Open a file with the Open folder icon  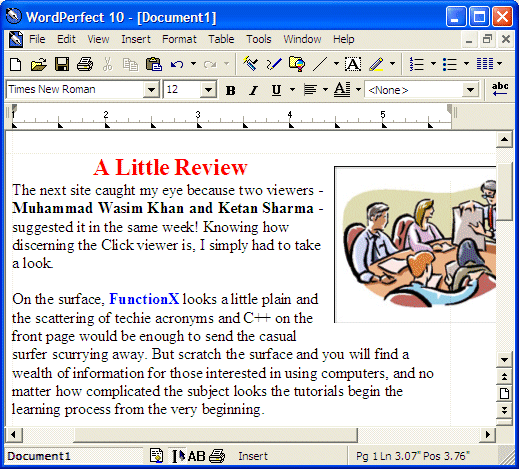(x=39, y=64)
